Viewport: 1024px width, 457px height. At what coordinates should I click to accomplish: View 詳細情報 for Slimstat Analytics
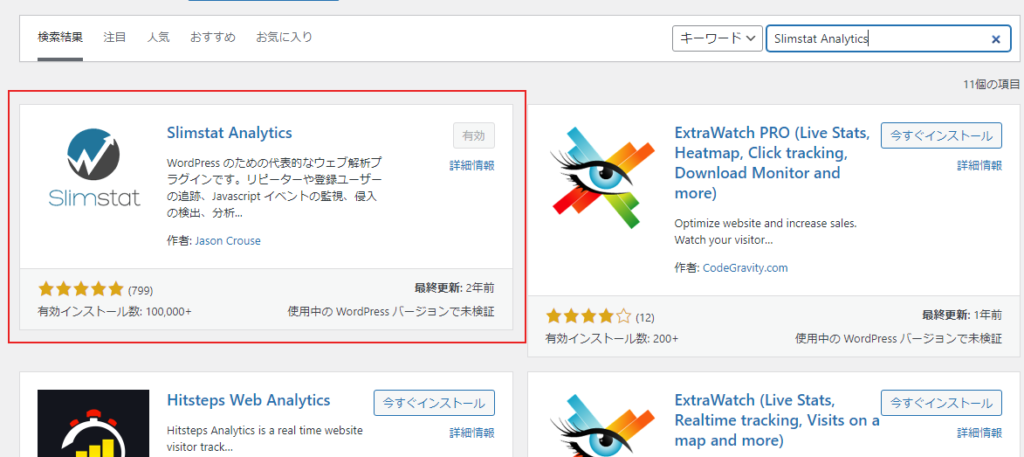click(472, 166)
